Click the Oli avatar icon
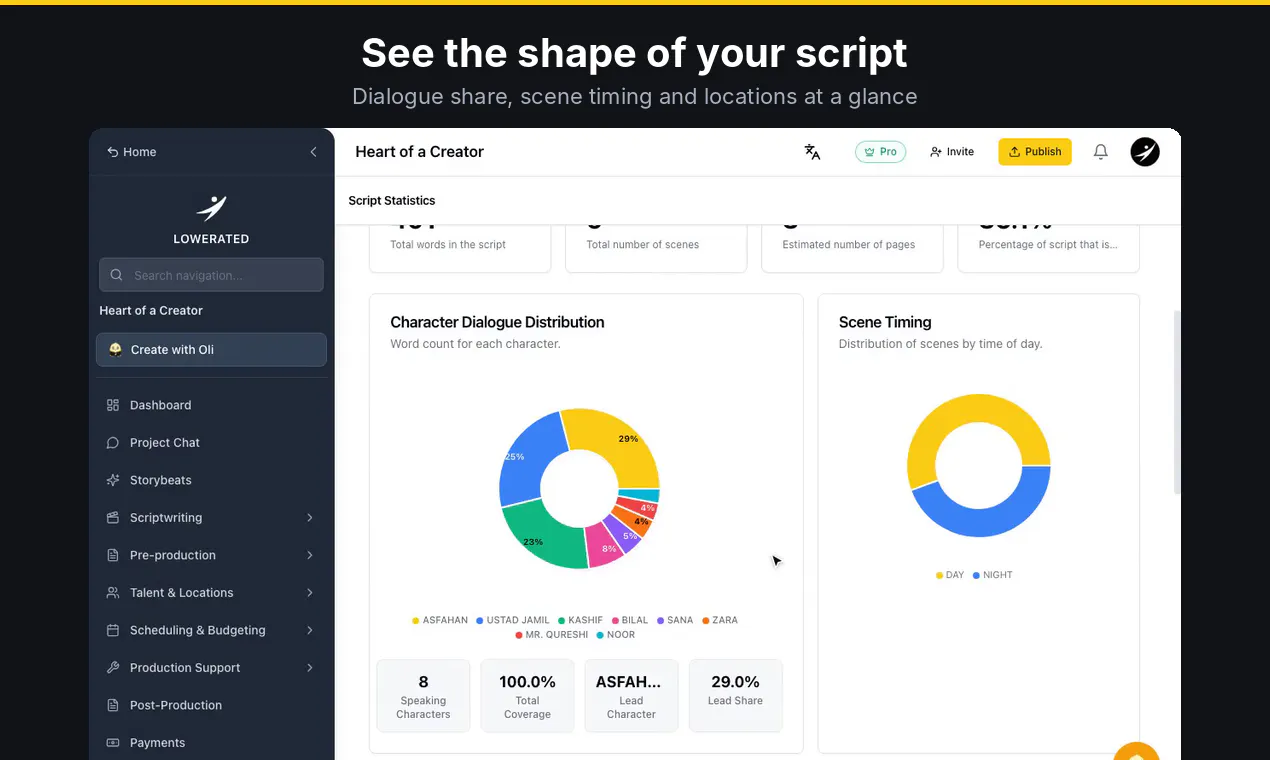Screen dimensions: 1270x760 point(115,350)
